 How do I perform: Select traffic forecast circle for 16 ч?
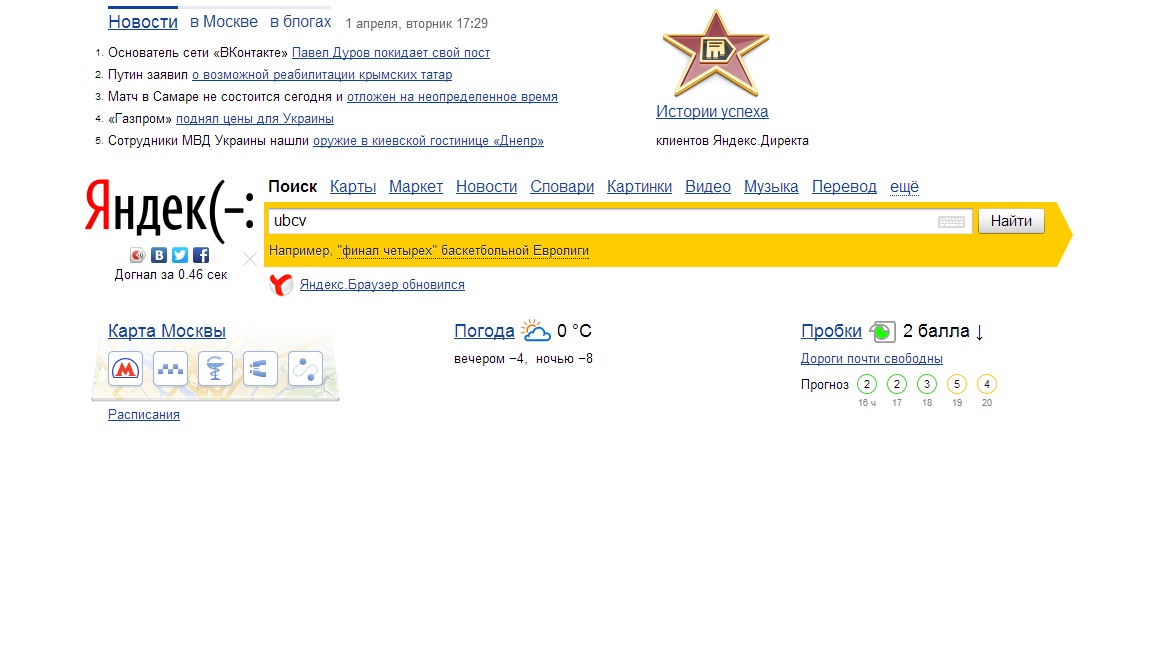click(x=867, y=384)
